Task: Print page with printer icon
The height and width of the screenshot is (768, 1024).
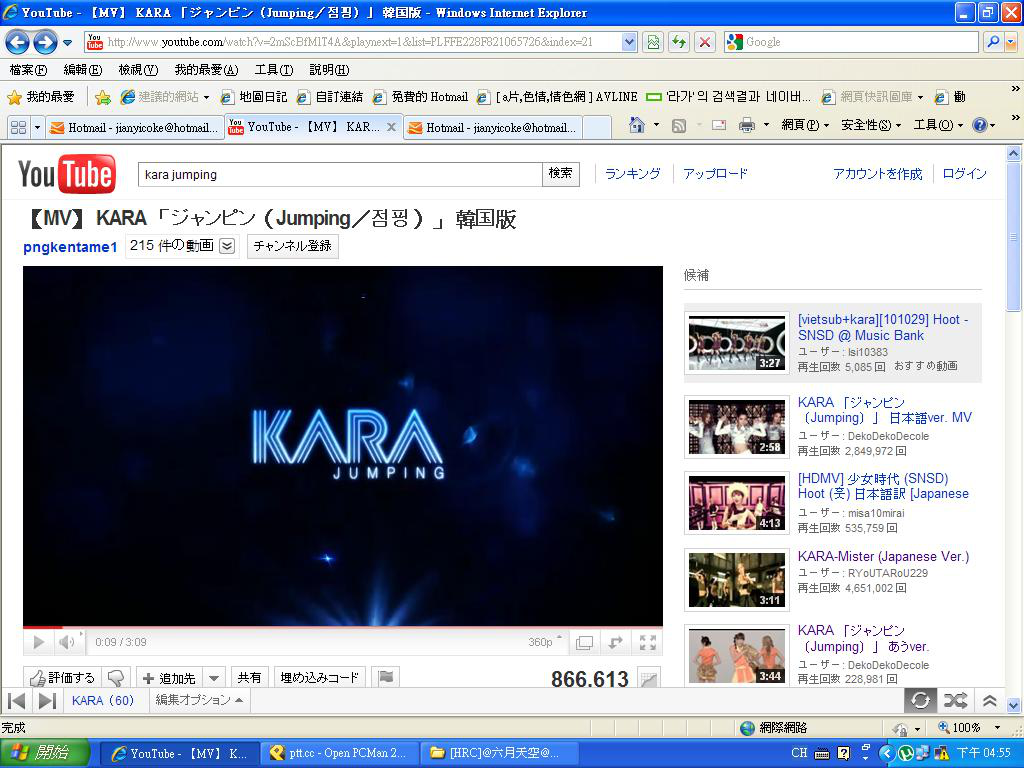Action: point(747,125)
